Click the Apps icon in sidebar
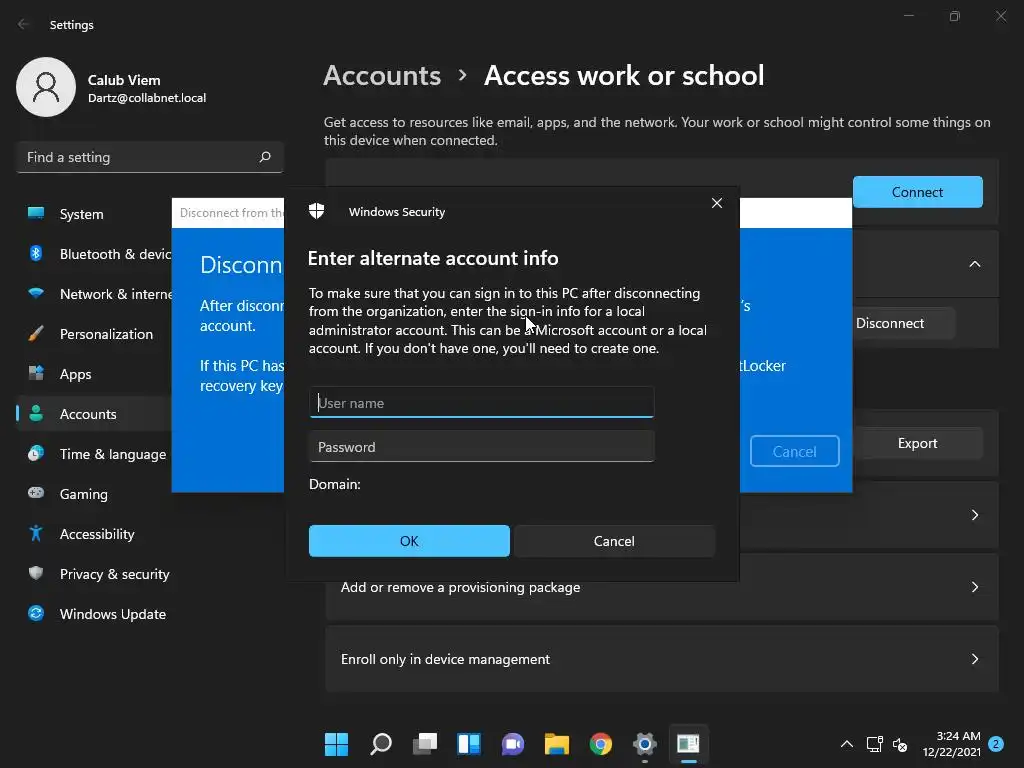Screen dimensions: 1024x768 (36, 373)
